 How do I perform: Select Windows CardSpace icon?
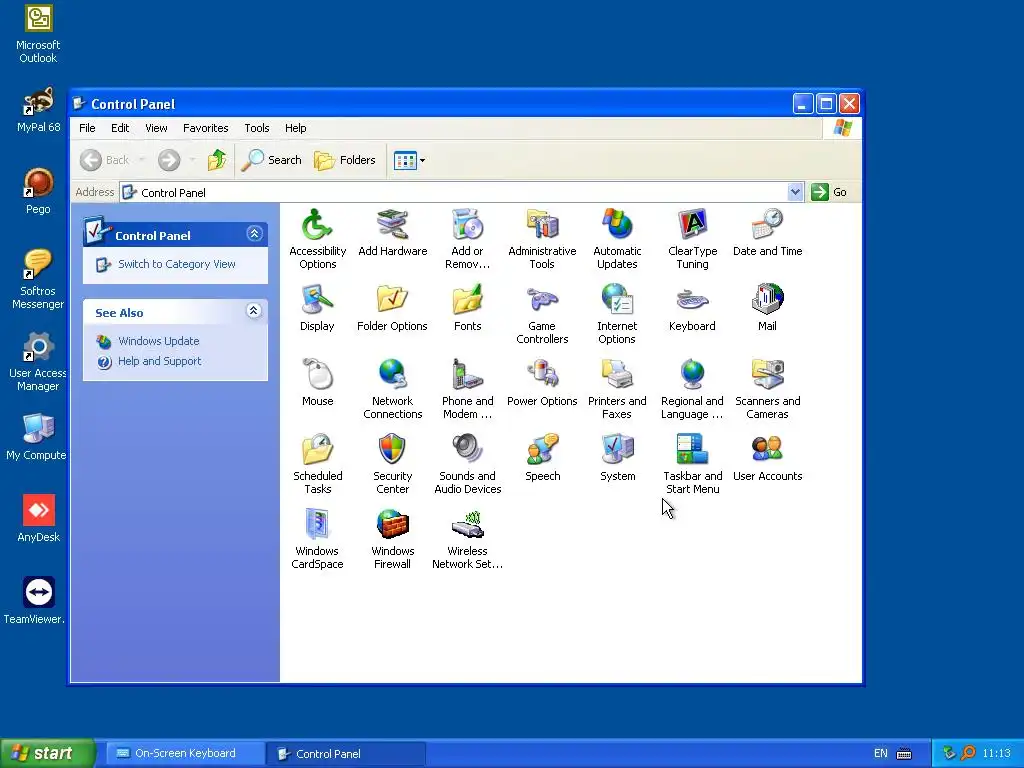(x=317, y=539)
